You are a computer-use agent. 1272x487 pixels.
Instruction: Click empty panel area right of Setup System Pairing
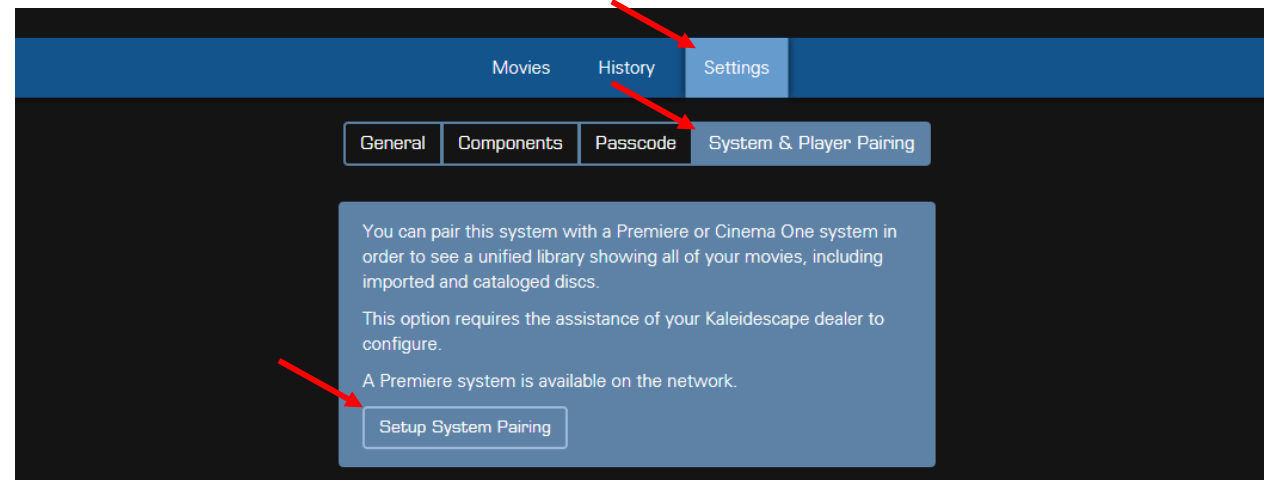(x=750, y=427)
